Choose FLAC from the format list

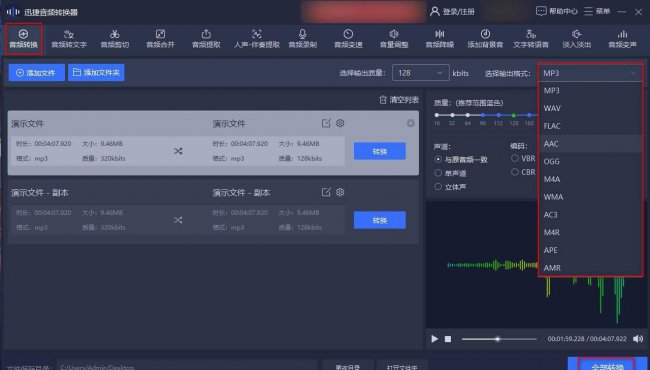[x=590, y=126]
